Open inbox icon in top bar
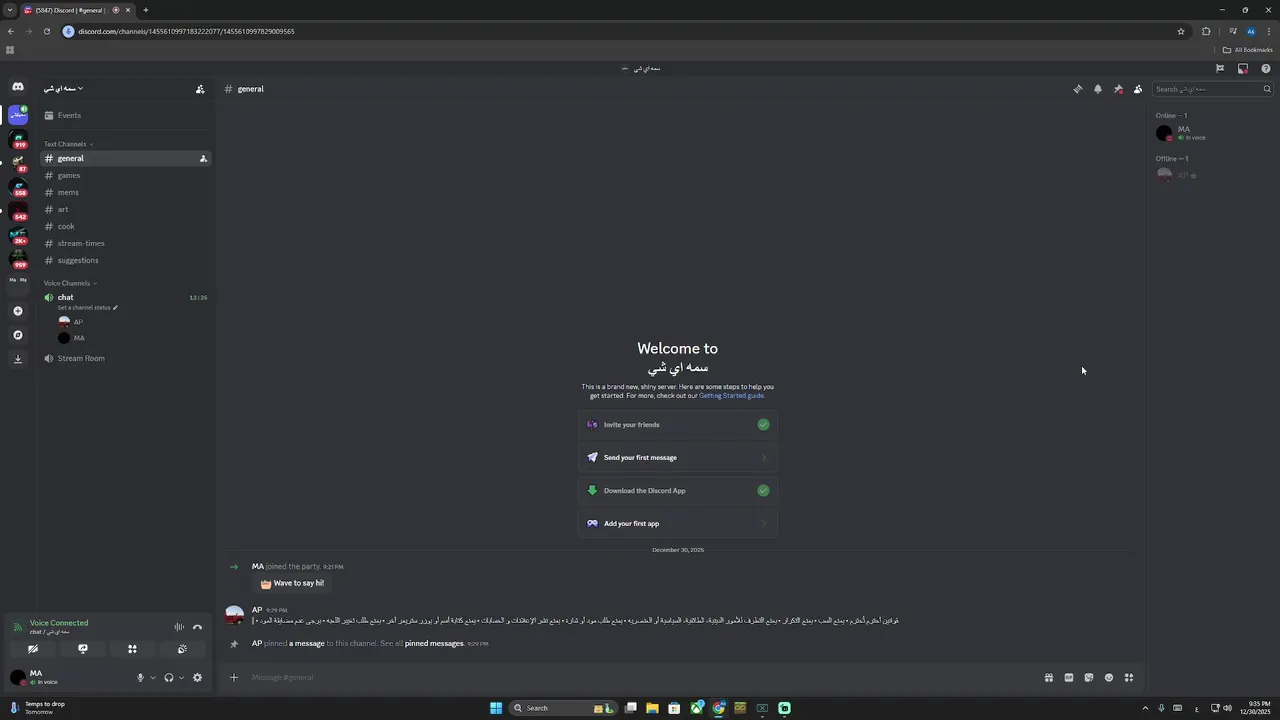The image size is (1280, 720). click(1243, 69)
